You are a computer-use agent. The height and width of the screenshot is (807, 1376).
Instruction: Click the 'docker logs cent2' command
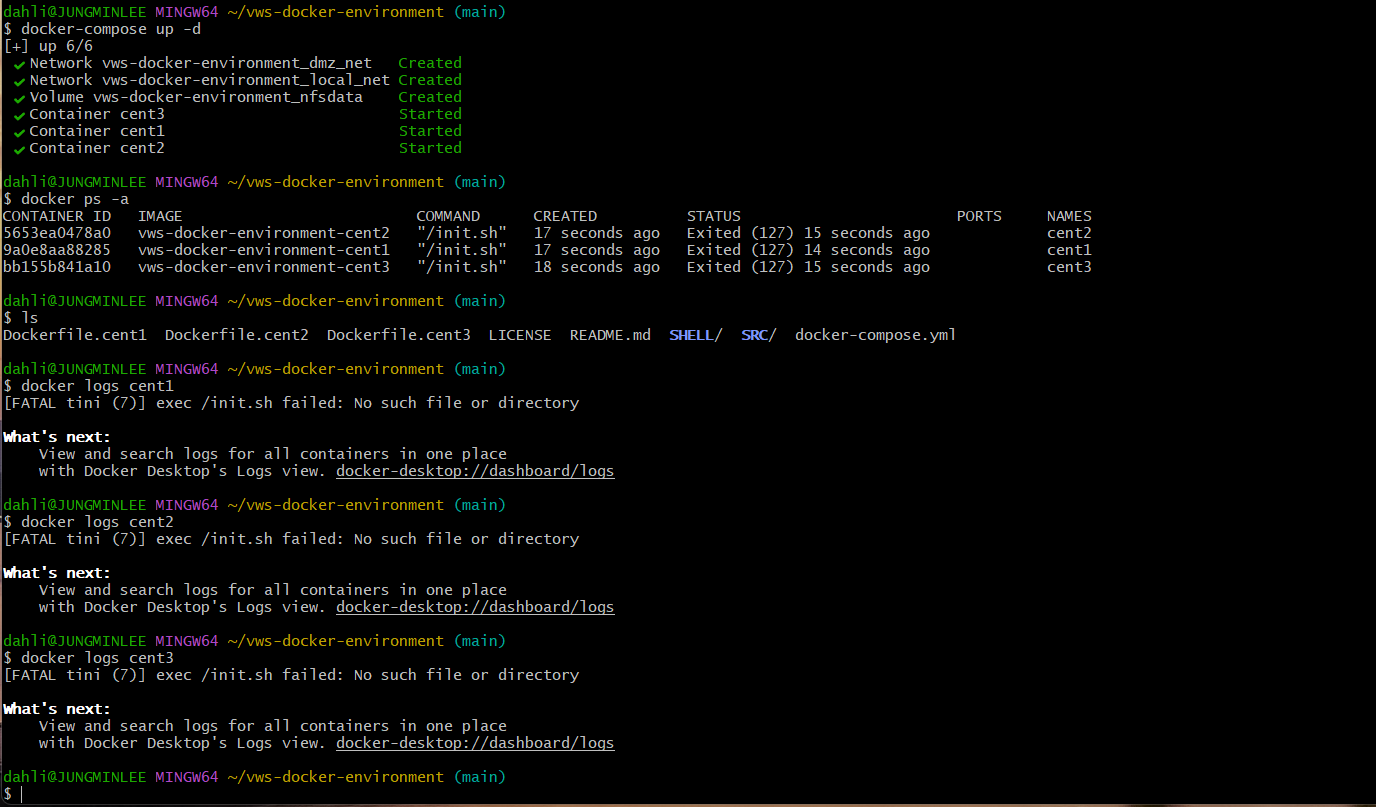97,522
